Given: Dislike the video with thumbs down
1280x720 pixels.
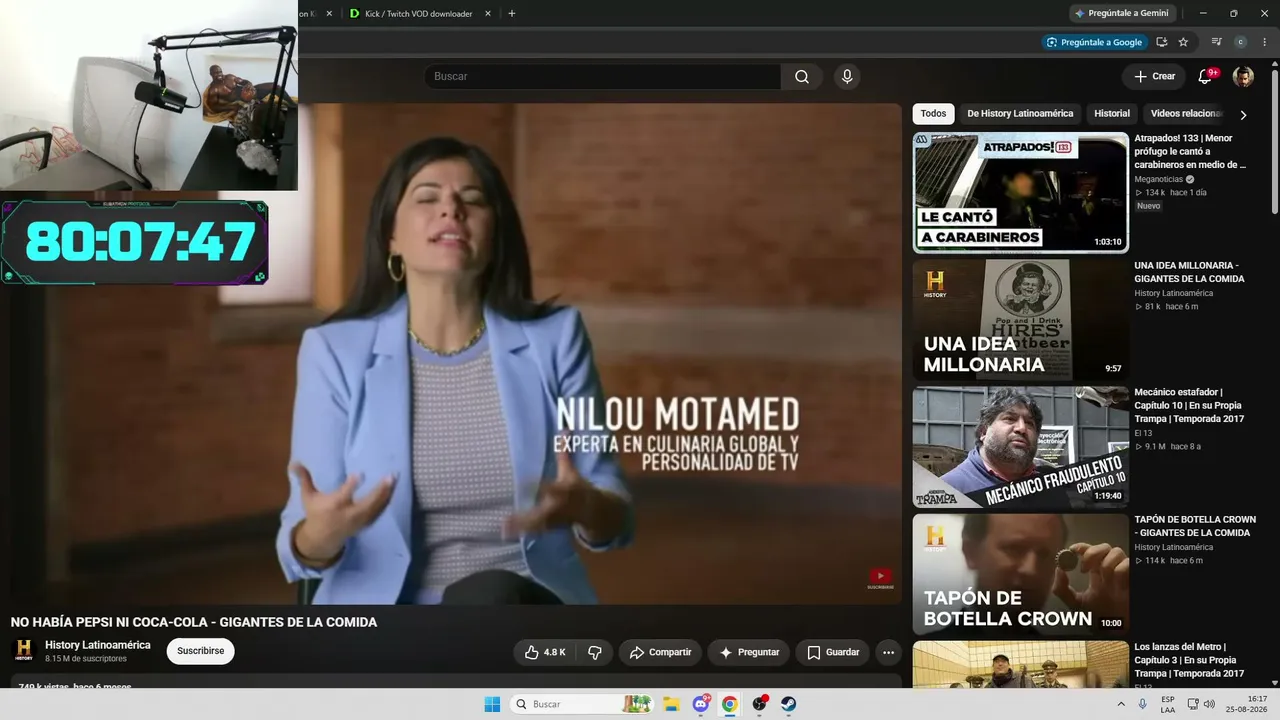Looking at the screenshot, I should (595, 652).
